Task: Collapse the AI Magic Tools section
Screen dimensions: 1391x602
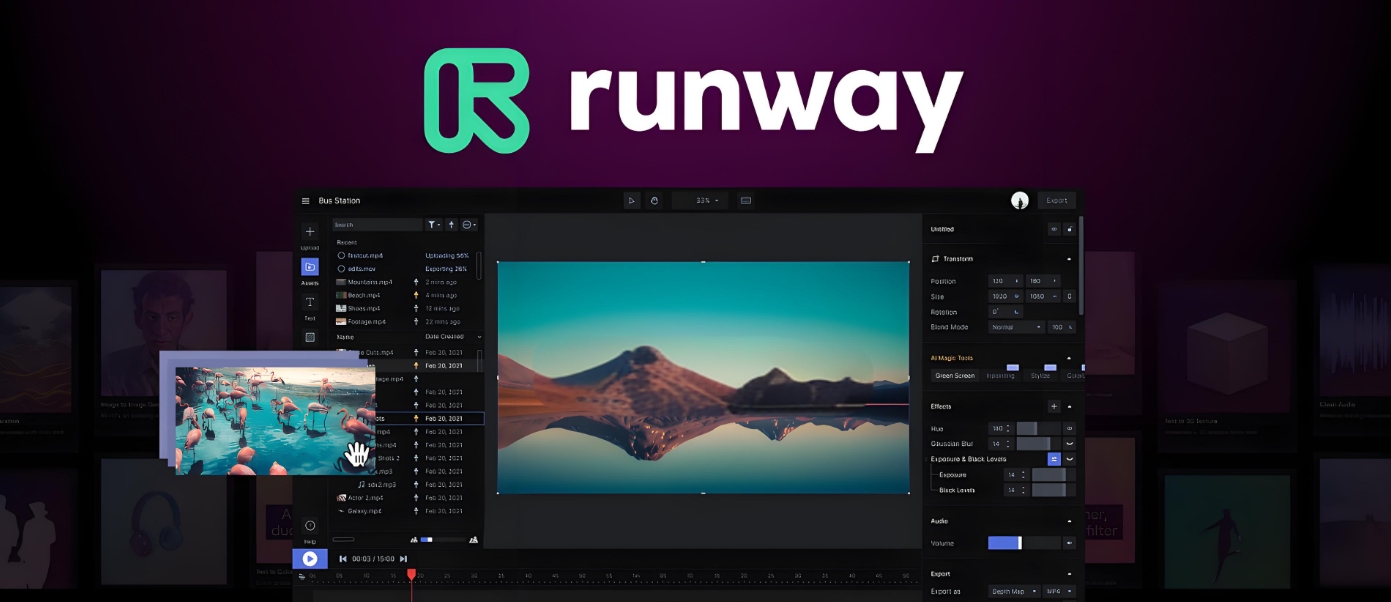Action: [1069, 358]
